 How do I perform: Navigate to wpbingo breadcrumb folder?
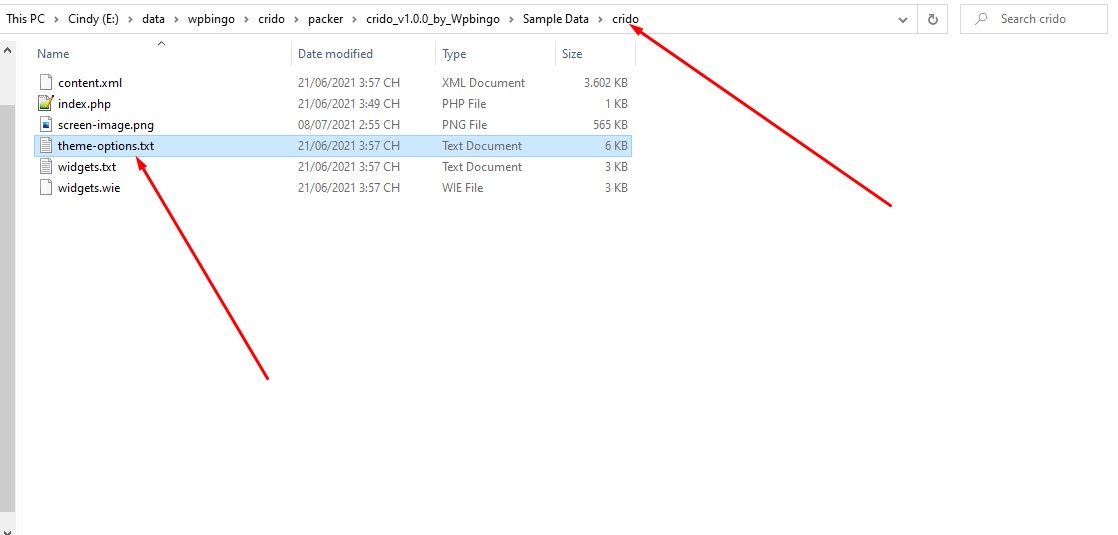coord(211,19)
